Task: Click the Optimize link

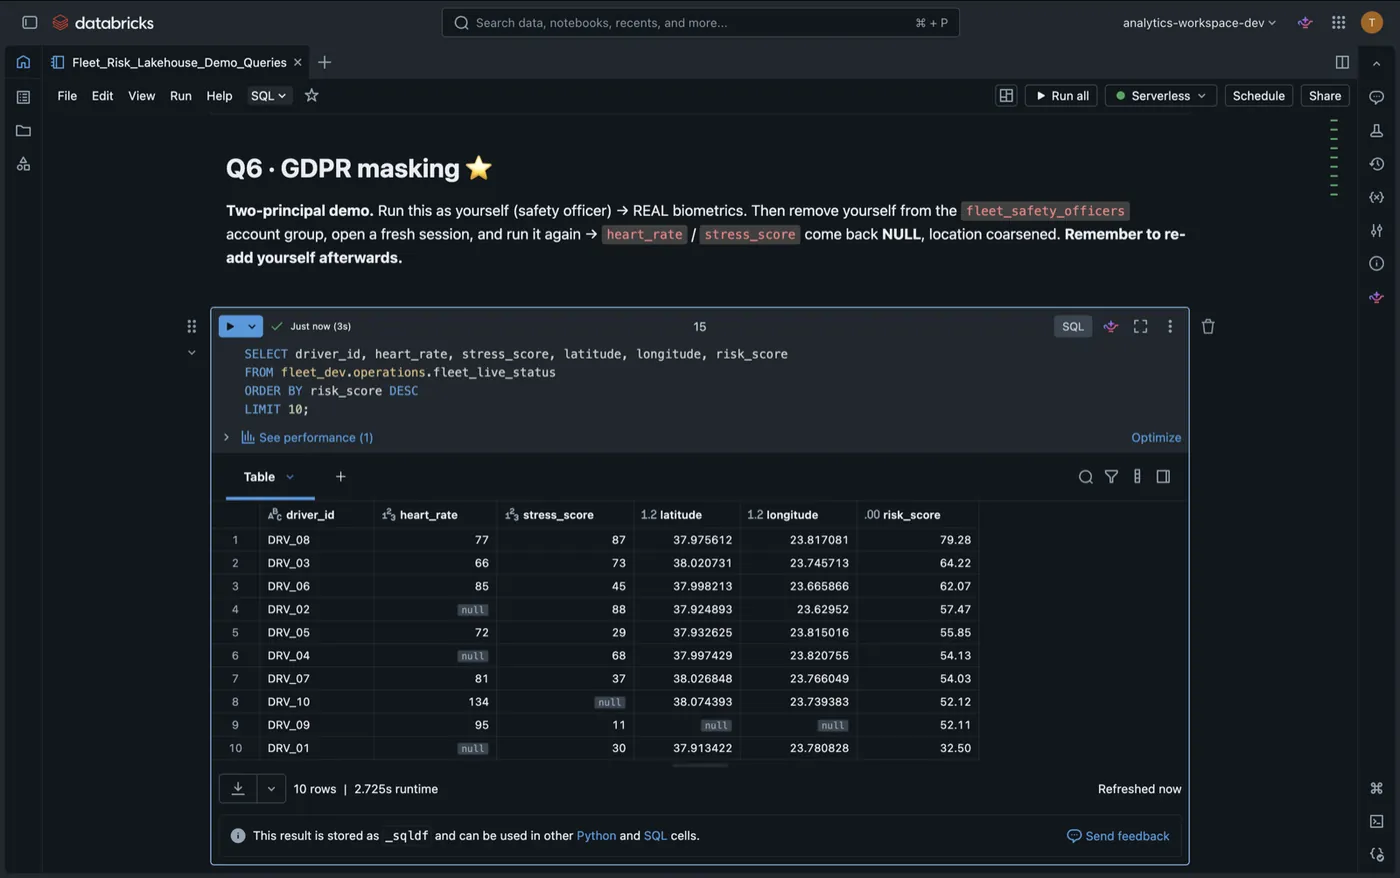Action: point(1156,437)
